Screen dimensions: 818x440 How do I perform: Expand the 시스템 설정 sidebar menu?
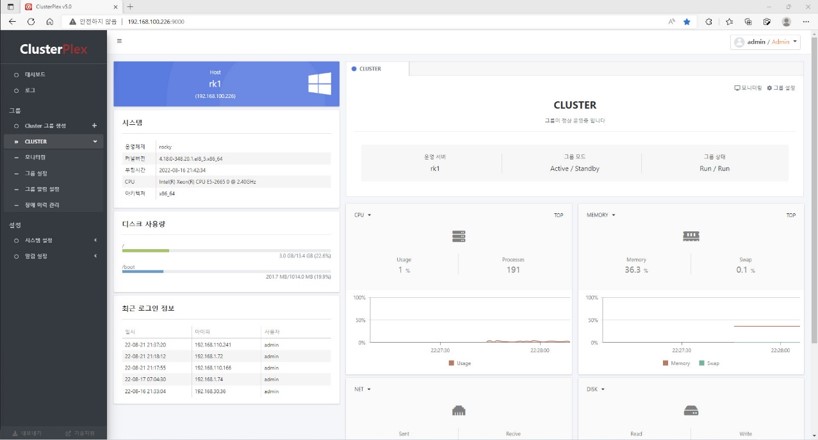(x=95, y=240)
